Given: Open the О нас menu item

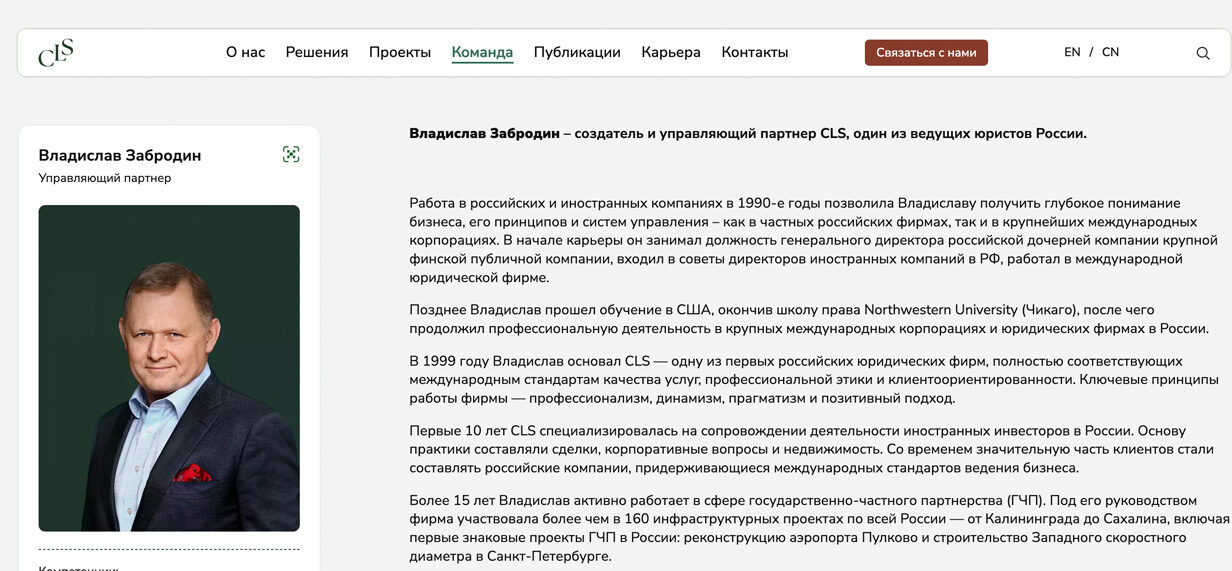Looking at the screenshot, I should (245, 52).
